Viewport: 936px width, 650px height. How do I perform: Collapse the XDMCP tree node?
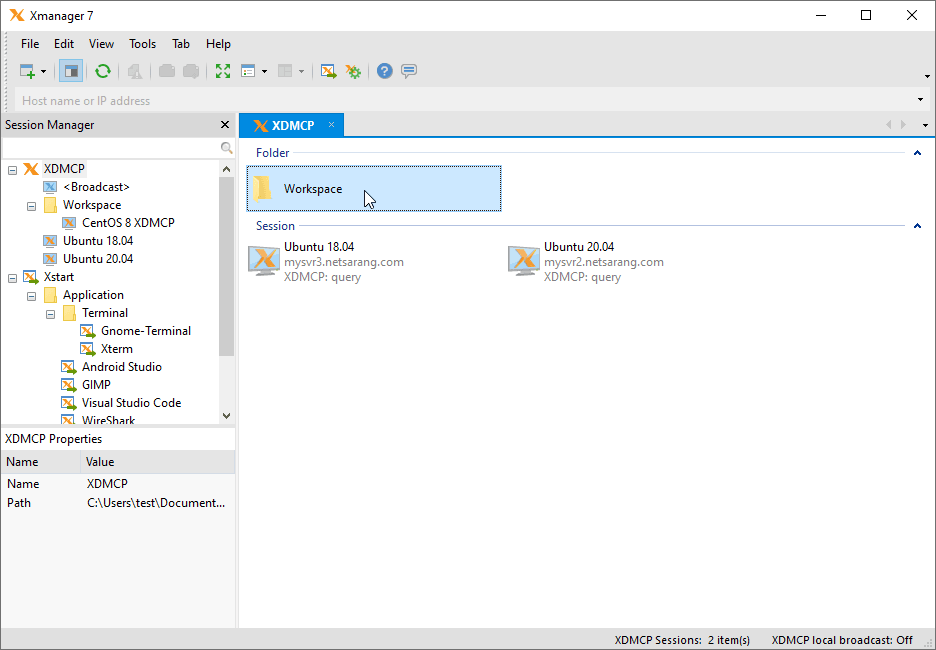pos(13,170)
